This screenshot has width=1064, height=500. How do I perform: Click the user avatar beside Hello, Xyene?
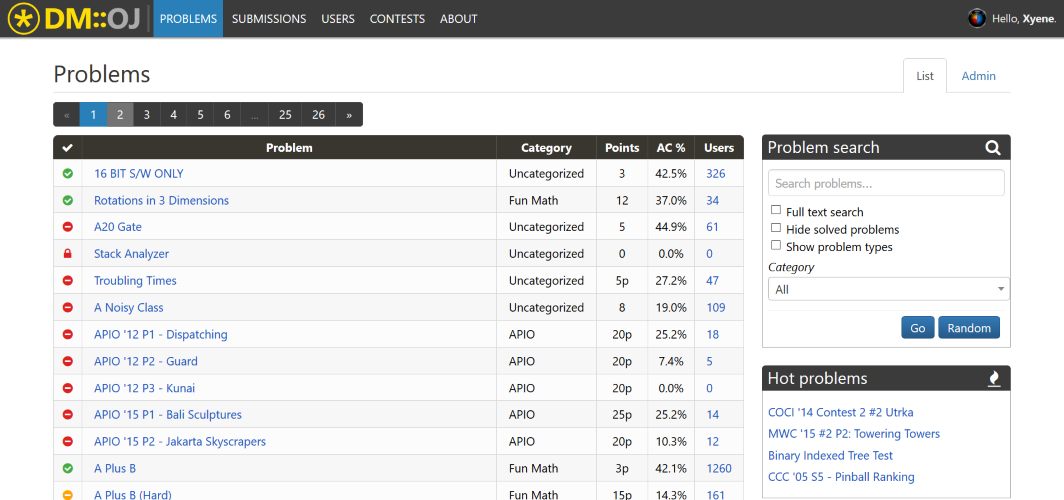[976, 18]
